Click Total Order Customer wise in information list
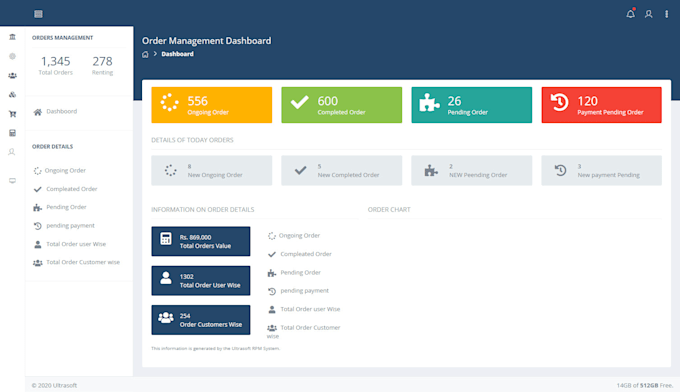Screen dimensions: 680x392 pyautogui.click(x=304, y=332)
